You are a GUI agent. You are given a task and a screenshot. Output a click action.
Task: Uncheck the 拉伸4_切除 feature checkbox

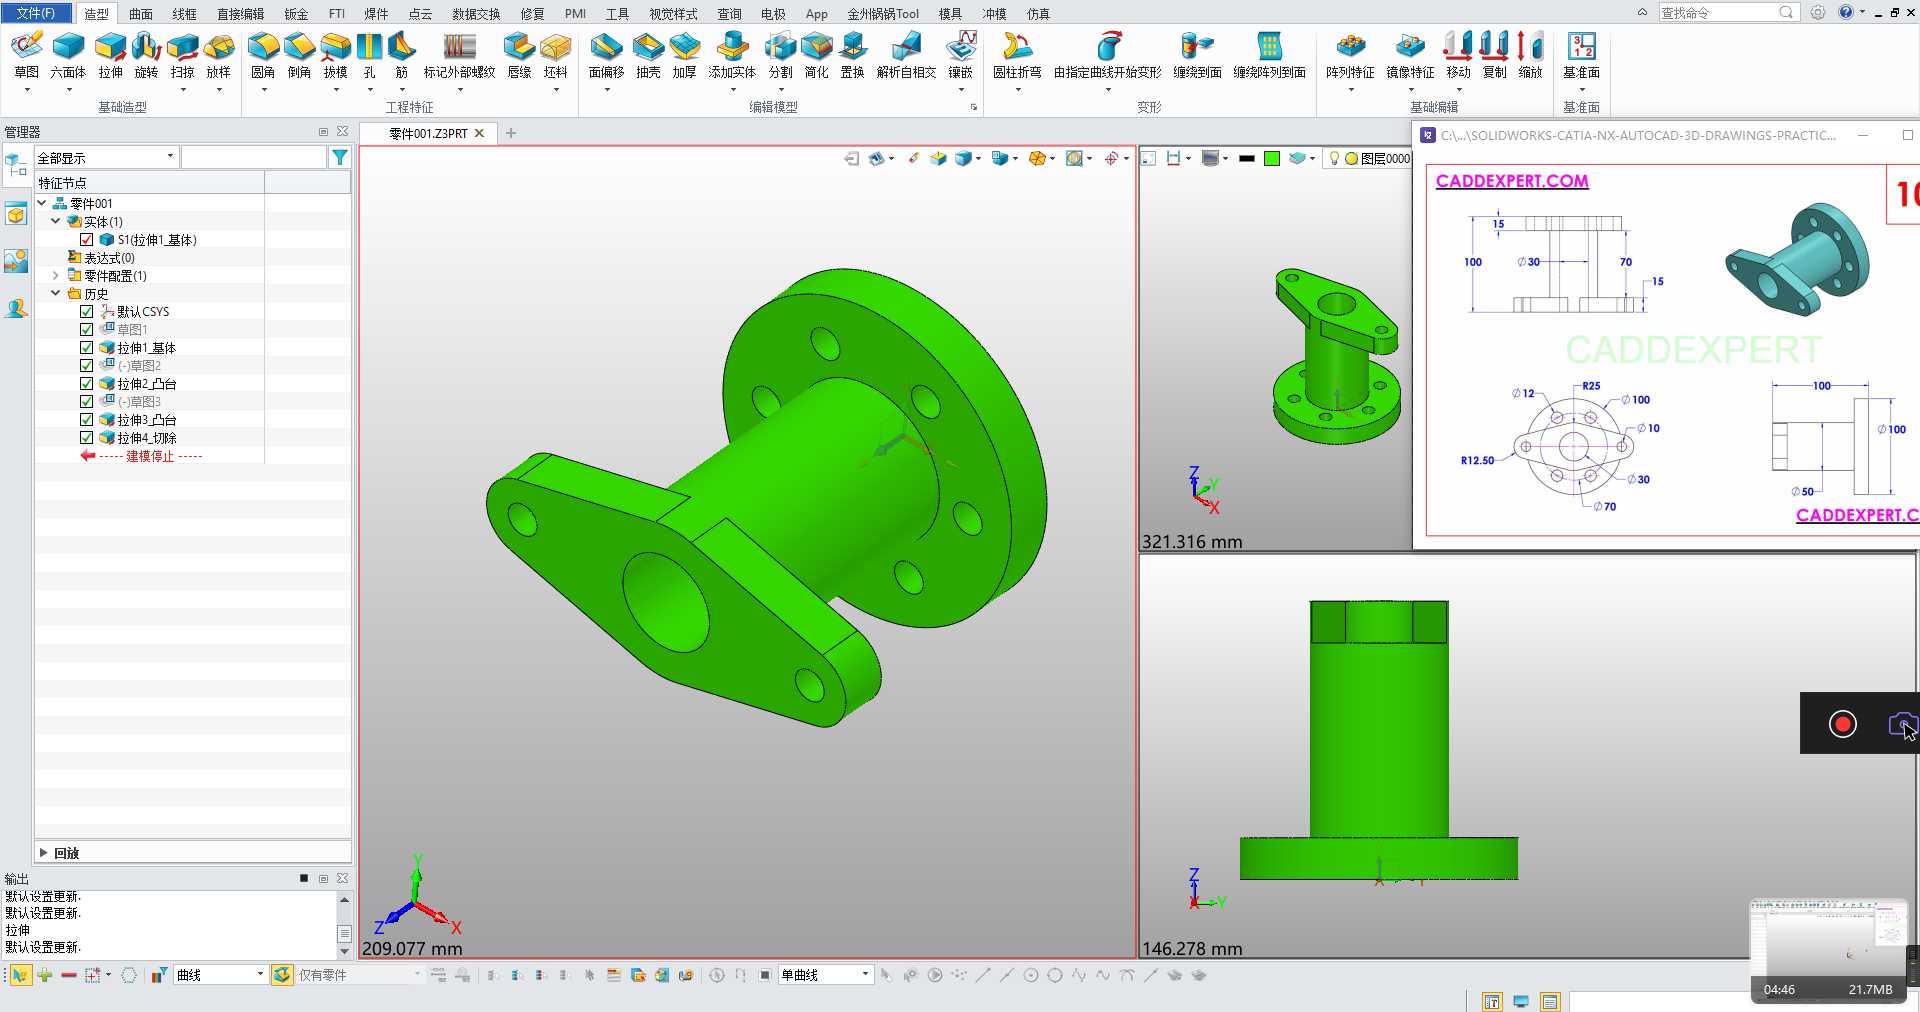[x=87, y=438]
